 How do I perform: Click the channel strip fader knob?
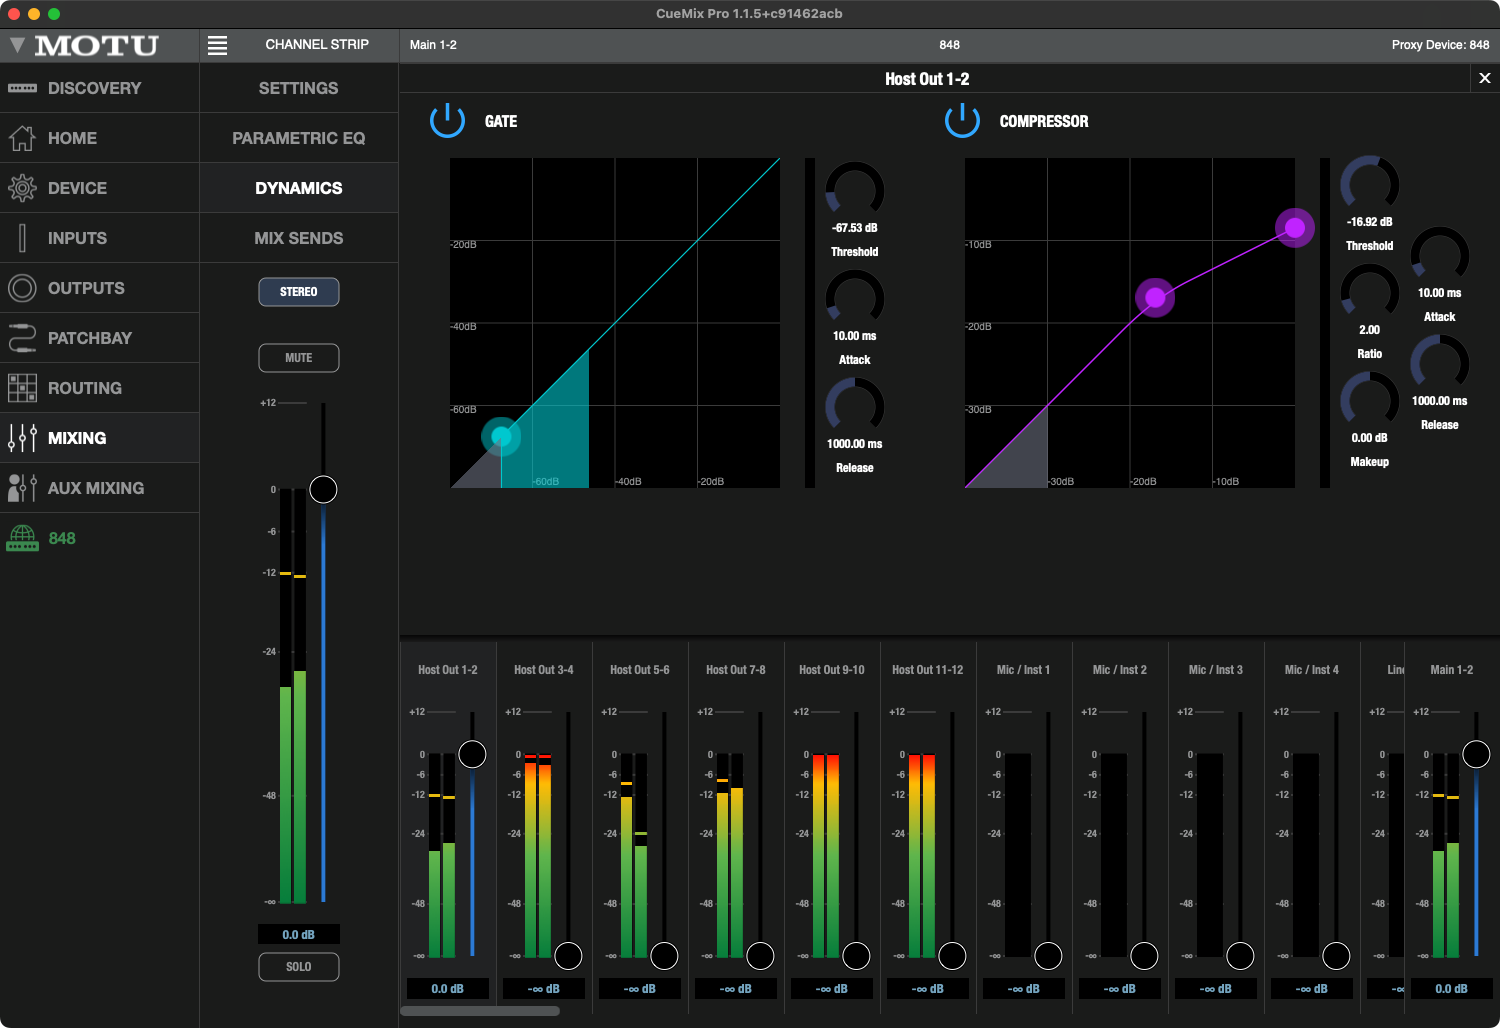323,489
